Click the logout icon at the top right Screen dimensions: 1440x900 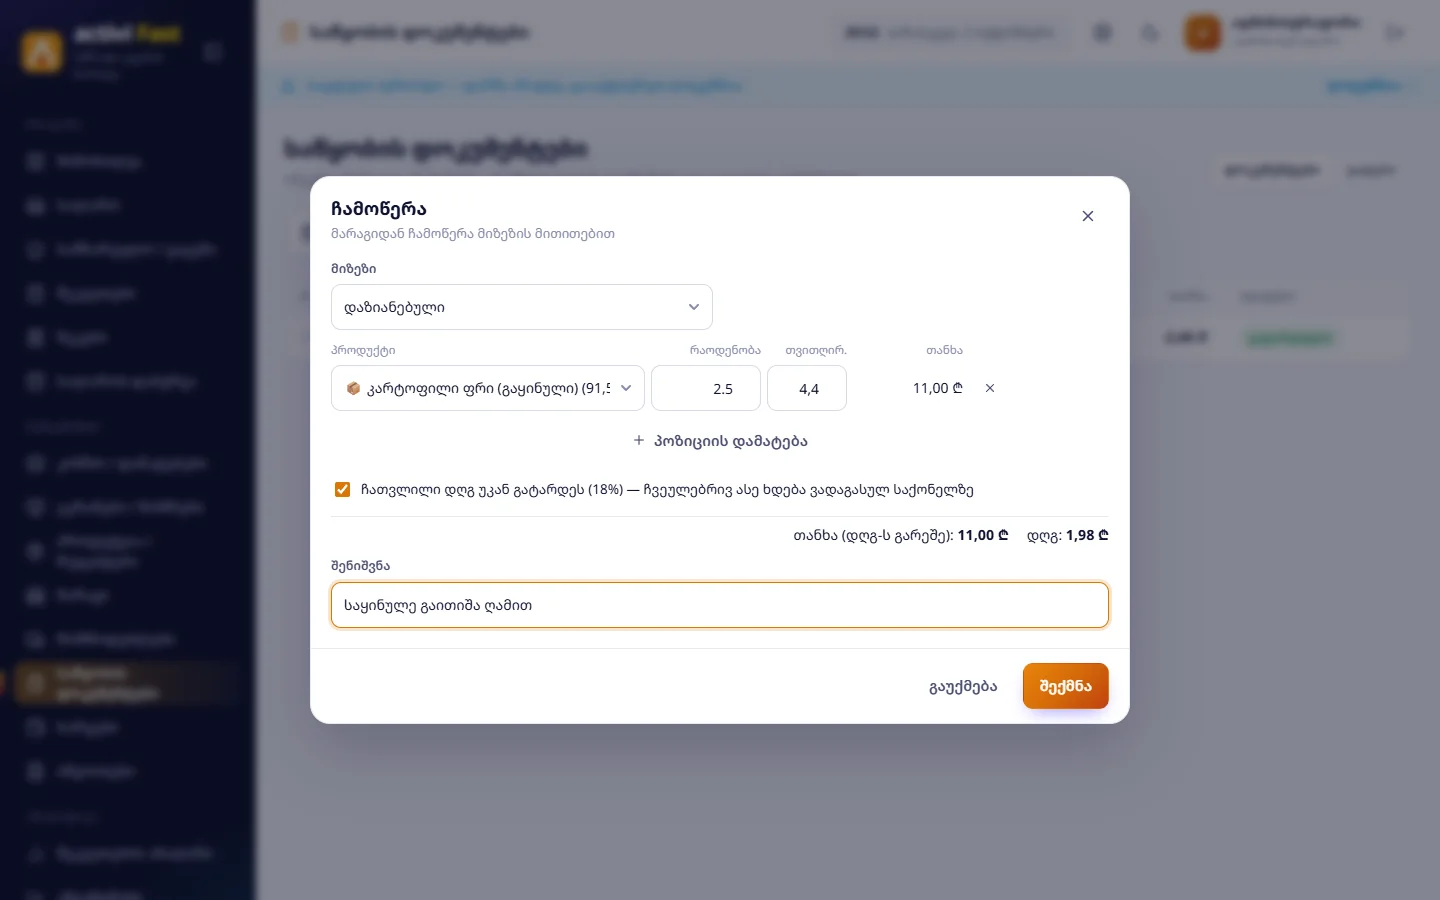coord(1395,33)
